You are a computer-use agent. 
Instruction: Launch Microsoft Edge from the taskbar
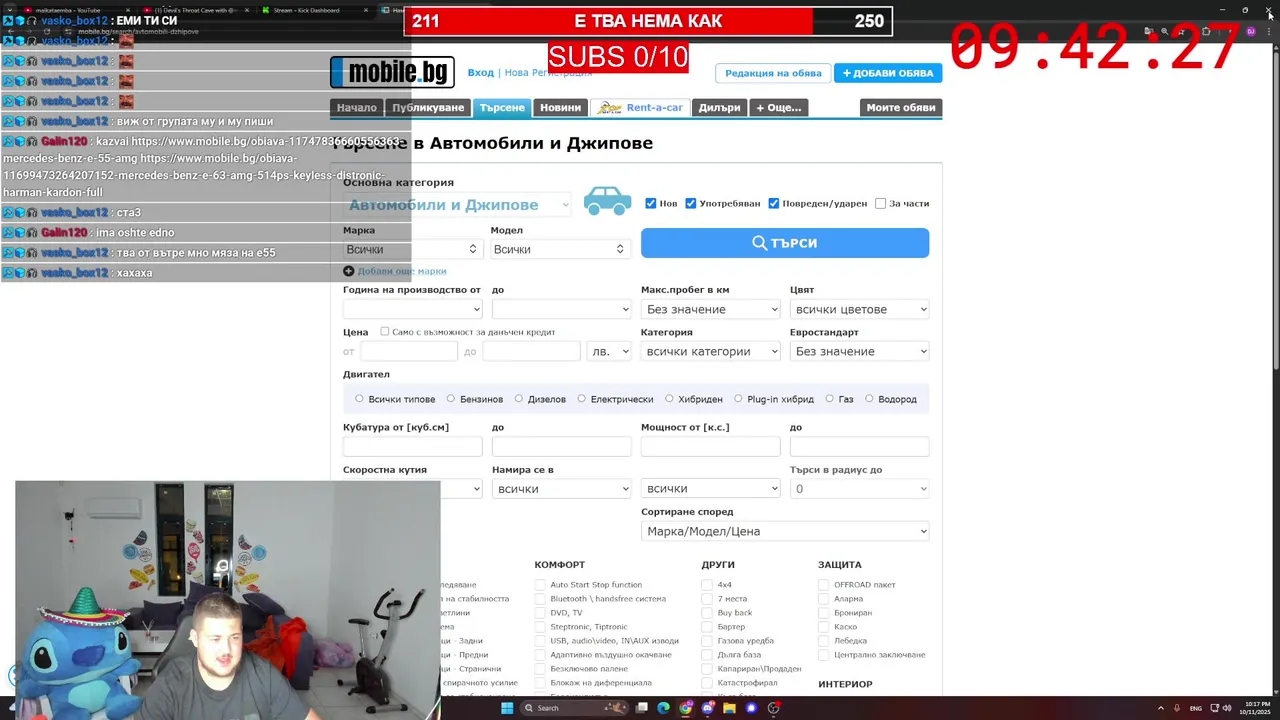[x=663, y=708]
